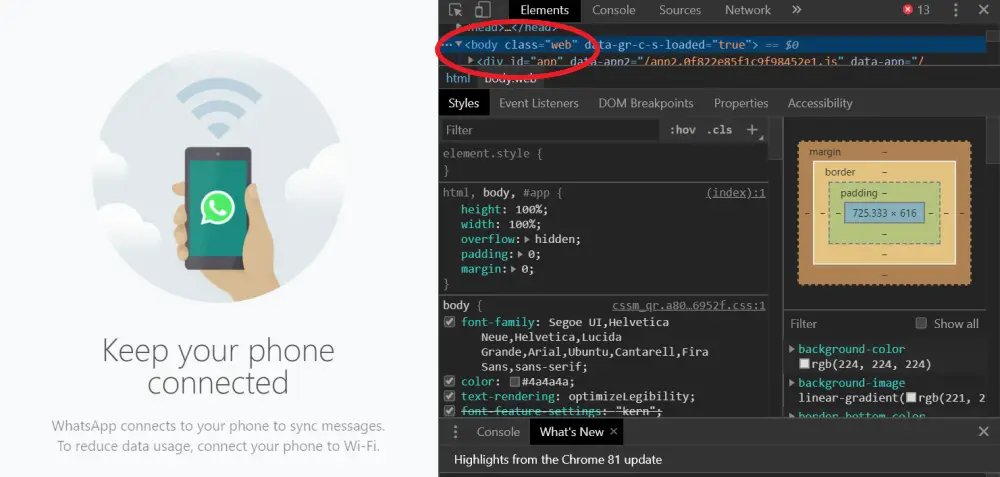Click the margin label in box model

click(x=825, y=152)
